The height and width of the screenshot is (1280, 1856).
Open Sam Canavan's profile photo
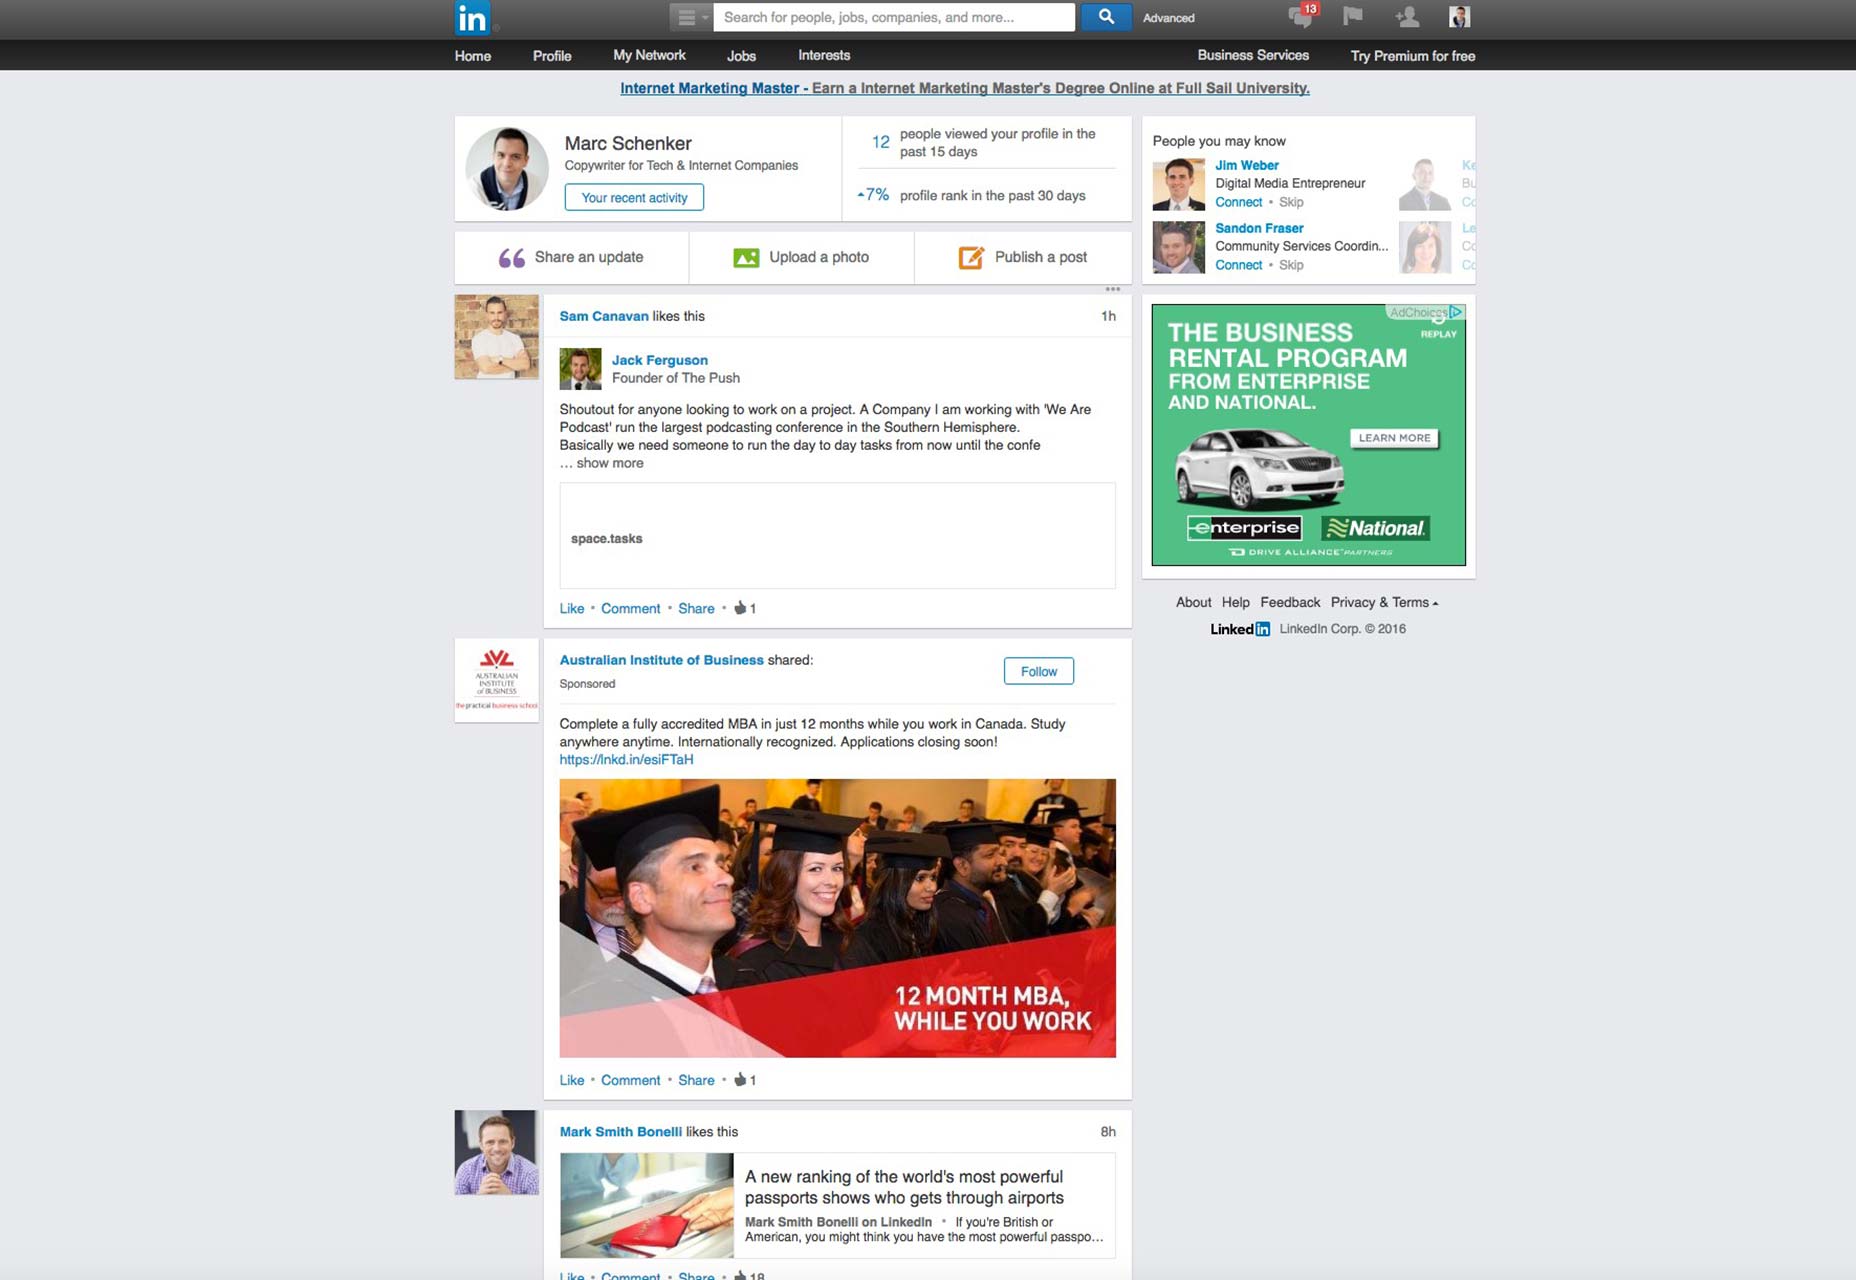497,337
